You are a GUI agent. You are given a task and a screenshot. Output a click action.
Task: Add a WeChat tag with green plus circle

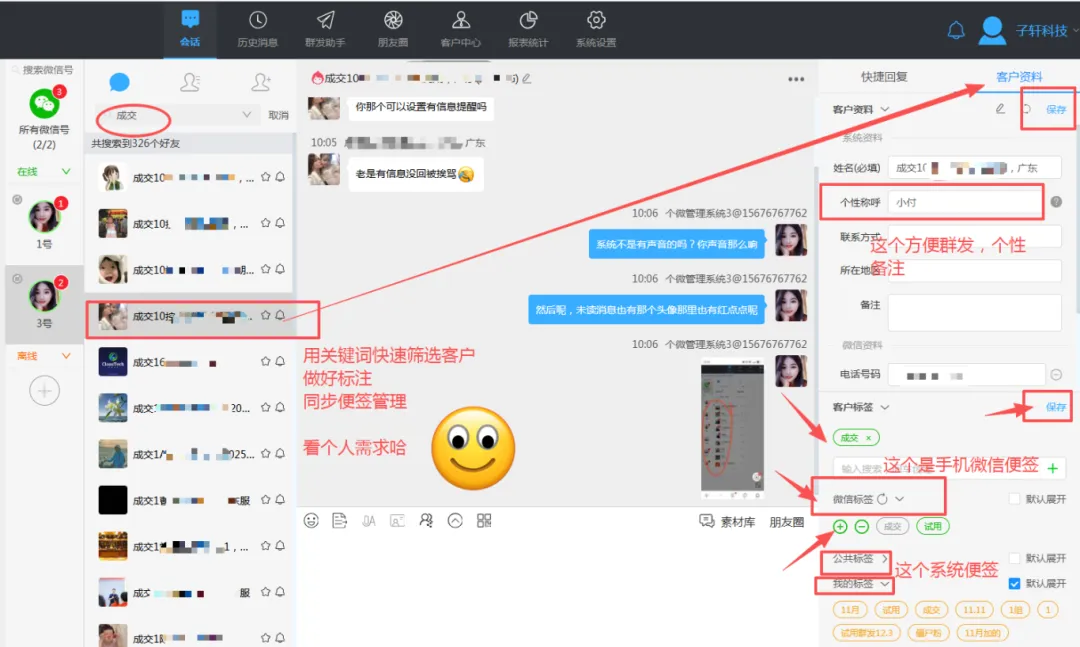tap(840, 526)
